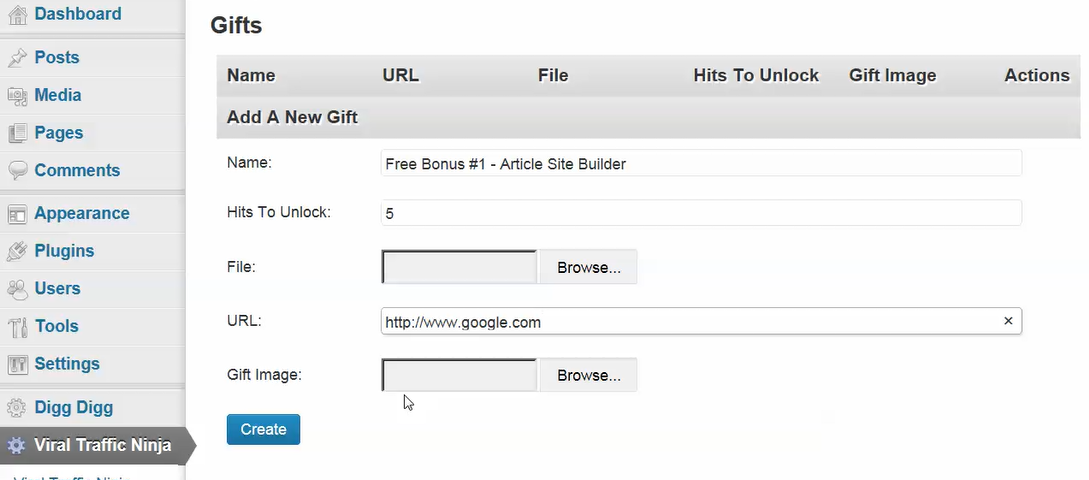The height and width of the screenshot is (480, 1089).
Task: Click the Comments speech bubble icon
Action: [x=16, y=171]
